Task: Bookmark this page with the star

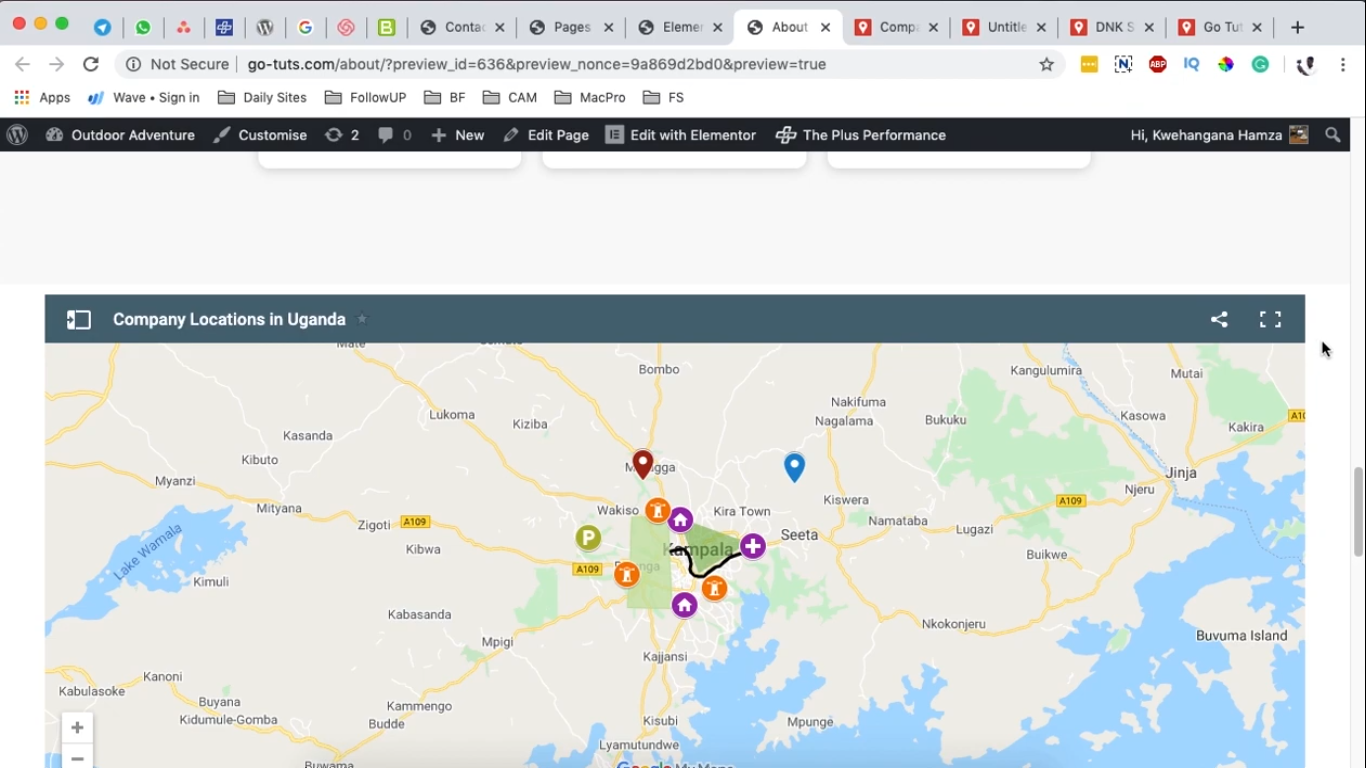Action: point(1047,64)
